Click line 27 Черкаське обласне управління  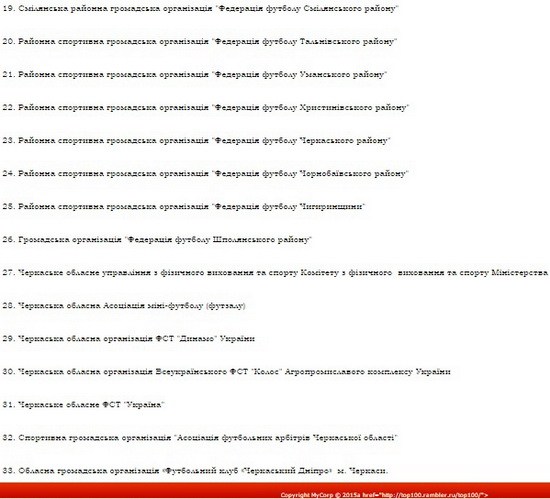[275, 273]
